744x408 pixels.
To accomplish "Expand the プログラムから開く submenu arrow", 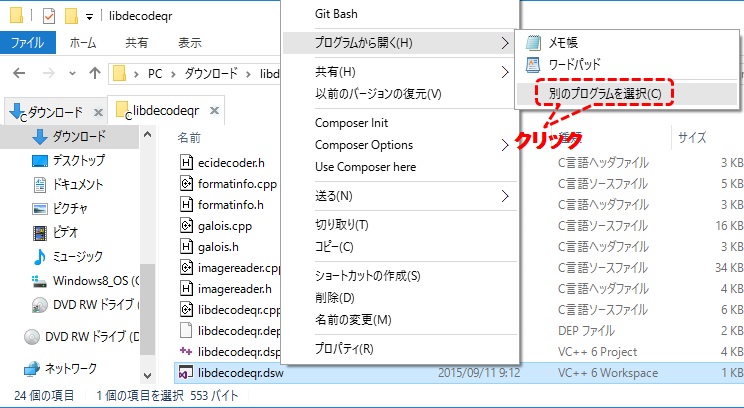I will point(504,43).
